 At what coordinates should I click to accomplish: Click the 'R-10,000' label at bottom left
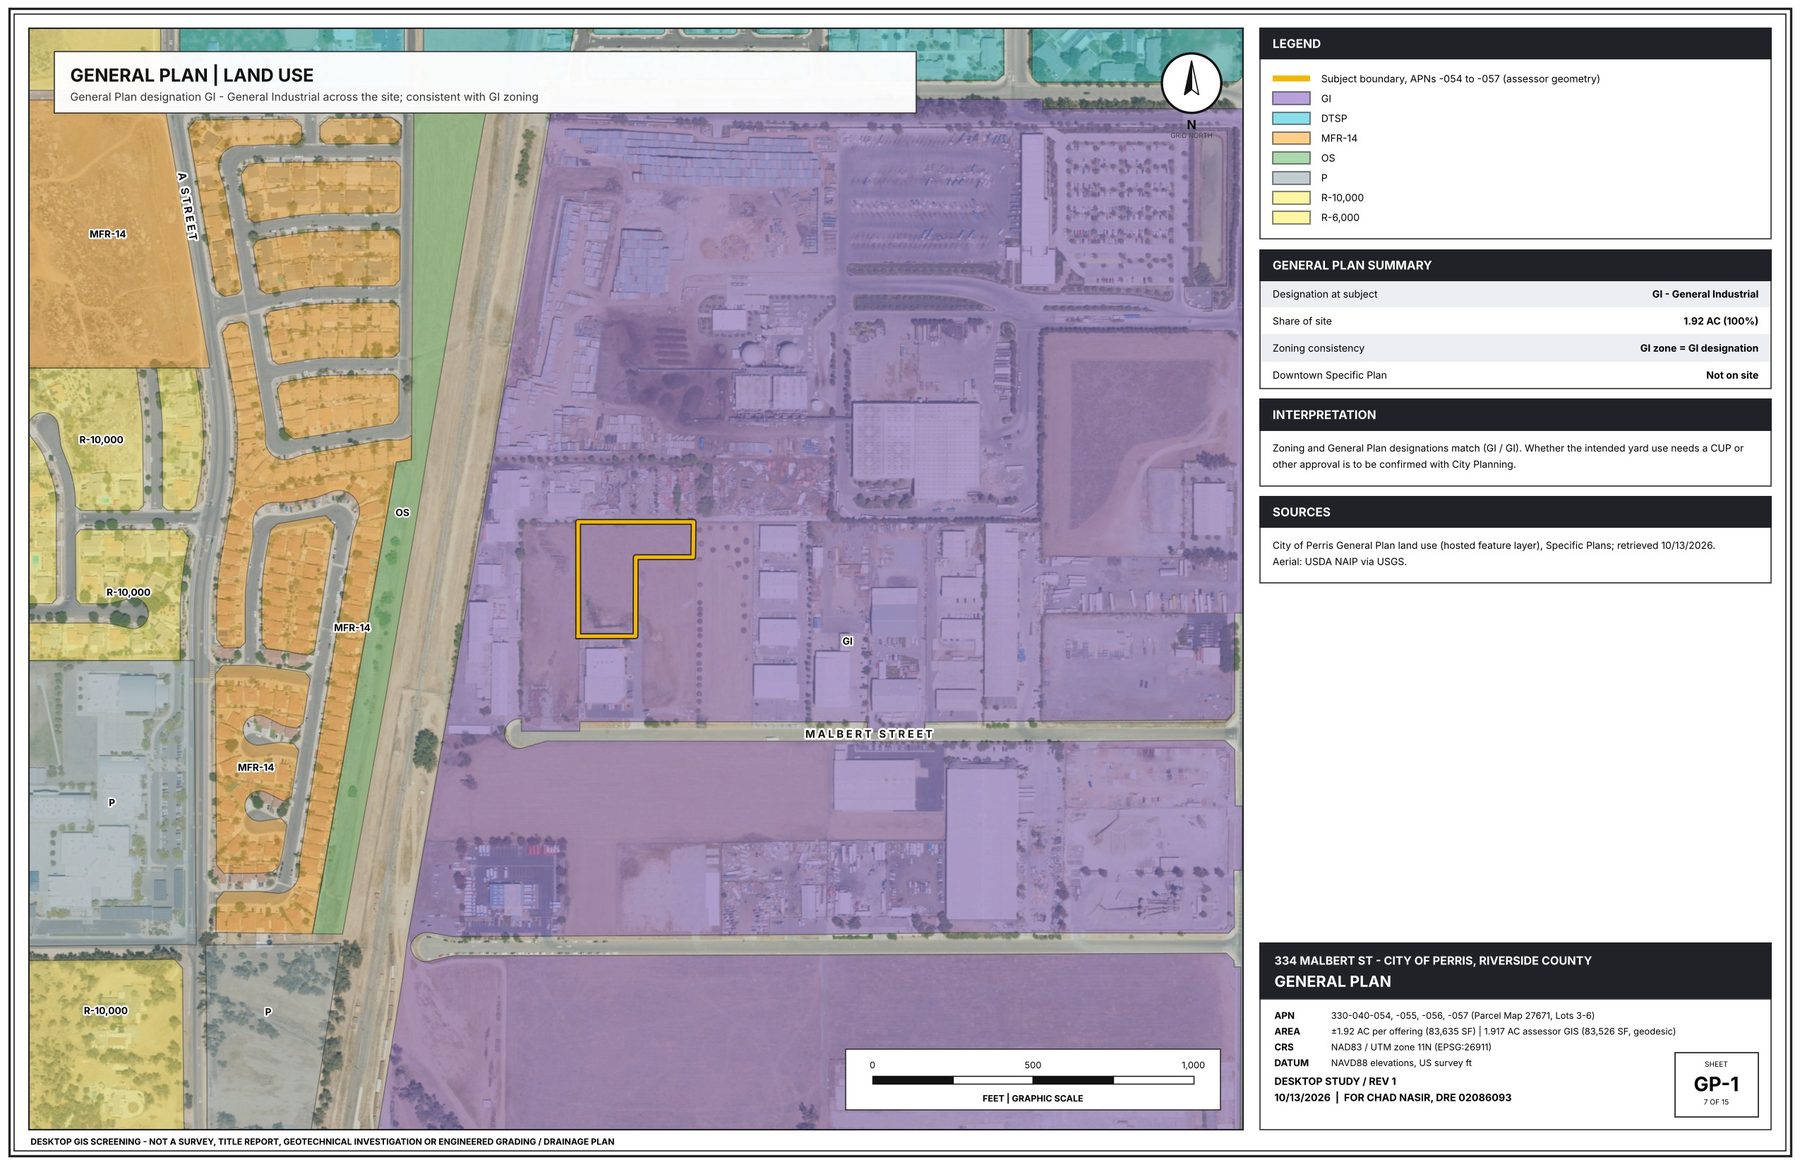[105, 1011]
